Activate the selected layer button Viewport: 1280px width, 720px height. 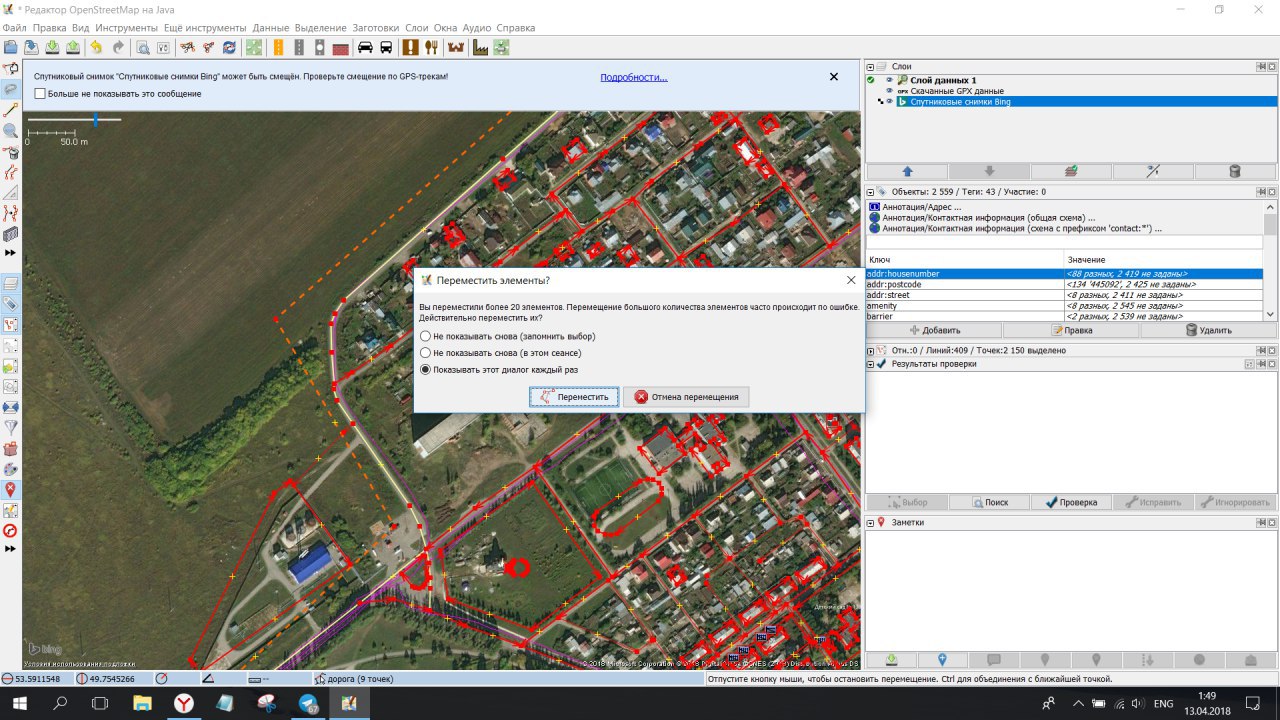pos(1071,171)
